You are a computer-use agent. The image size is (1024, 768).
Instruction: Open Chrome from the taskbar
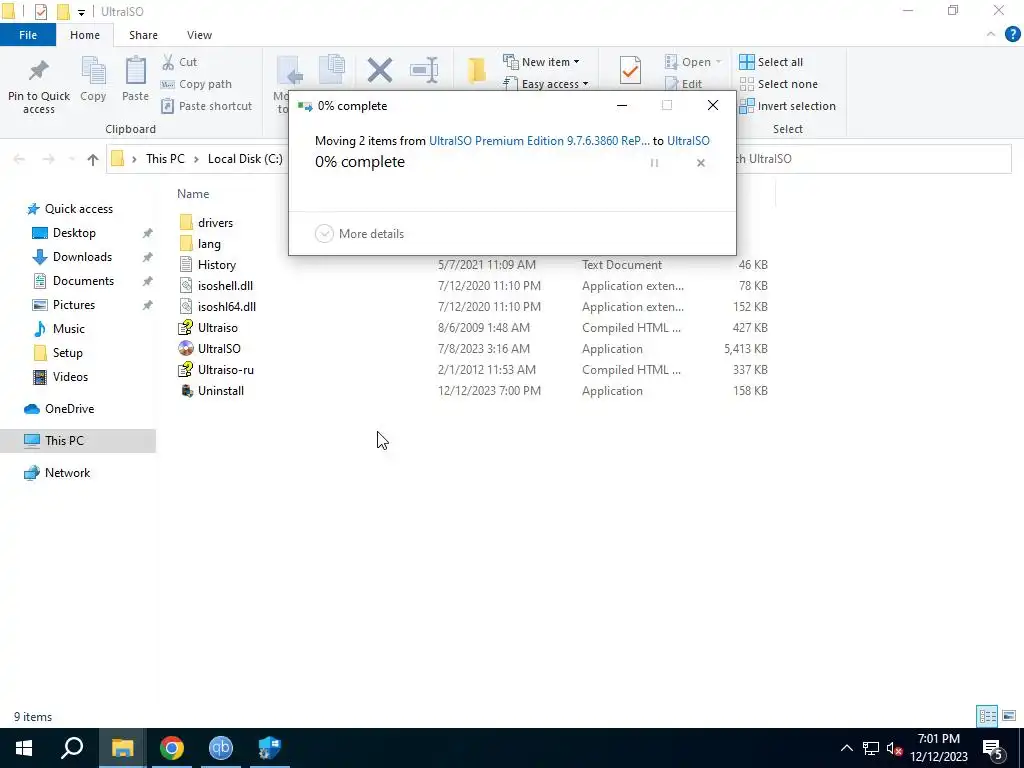point(171,748)
